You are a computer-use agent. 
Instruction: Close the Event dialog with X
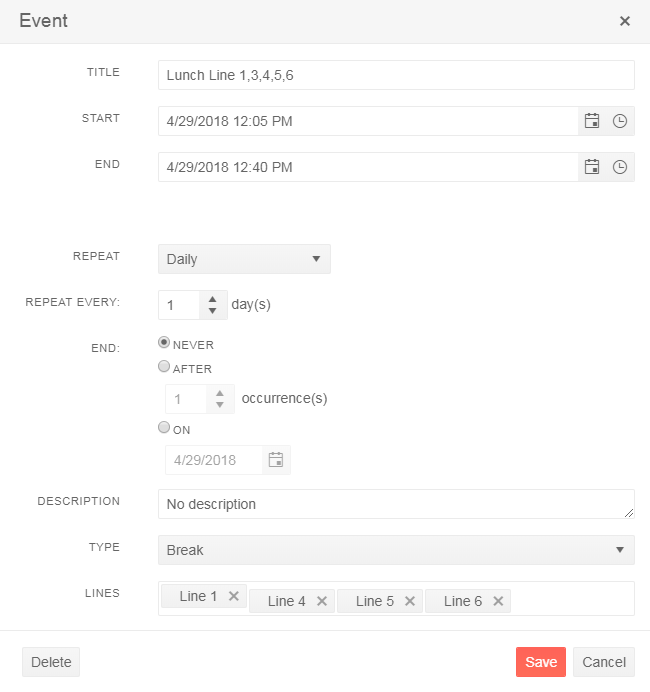pos(625,21)
